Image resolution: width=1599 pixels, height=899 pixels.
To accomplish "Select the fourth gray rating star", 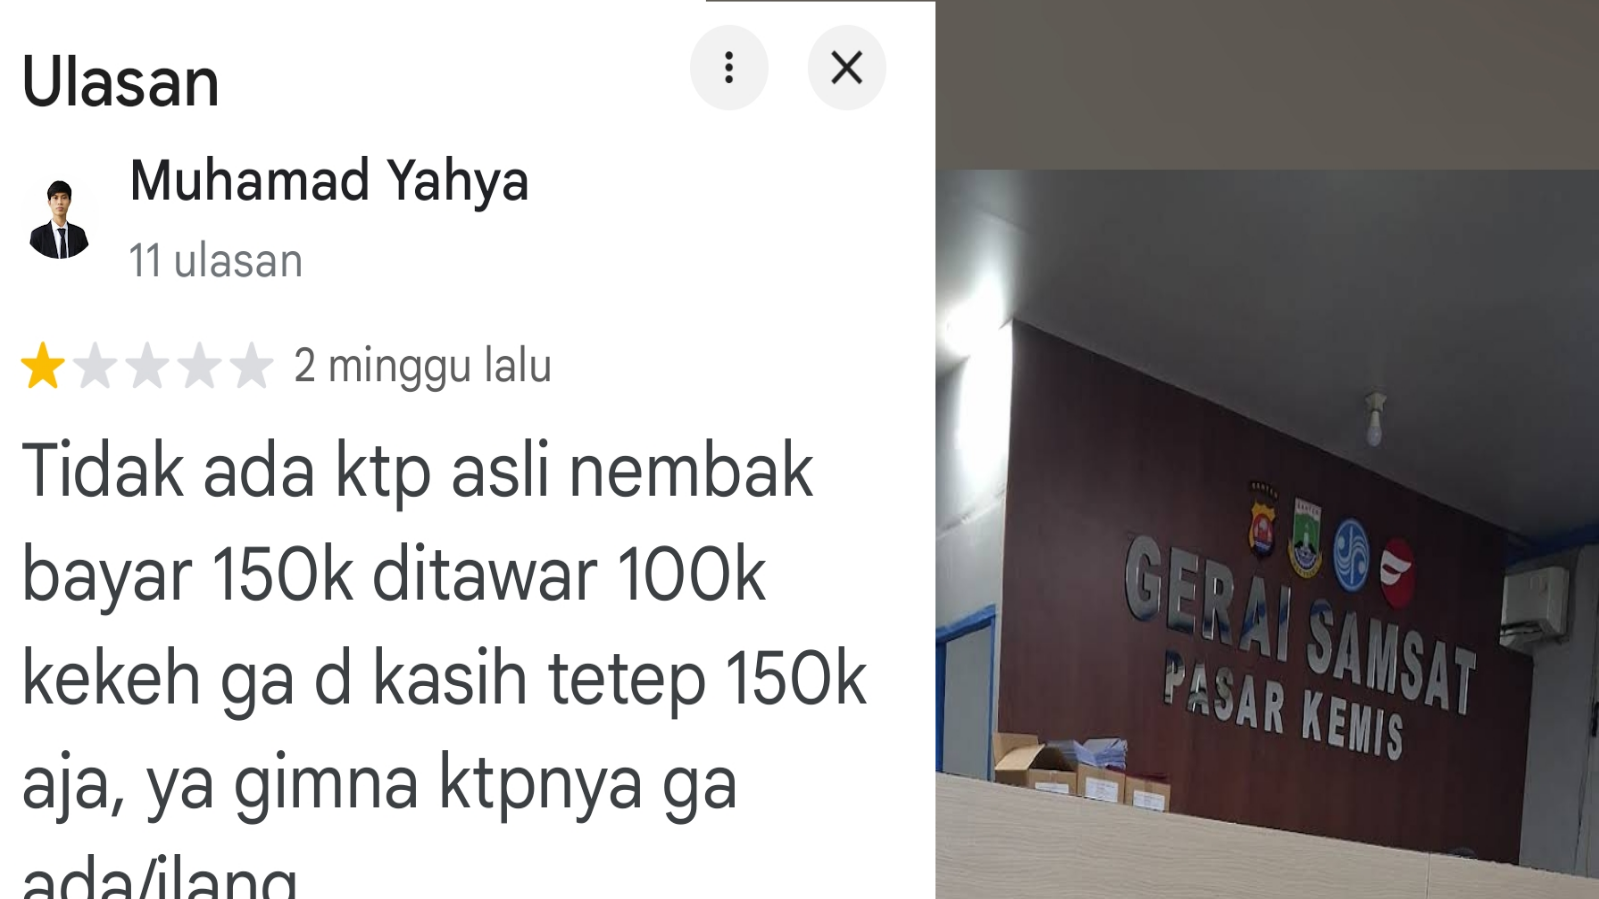I will coord(199,366).
